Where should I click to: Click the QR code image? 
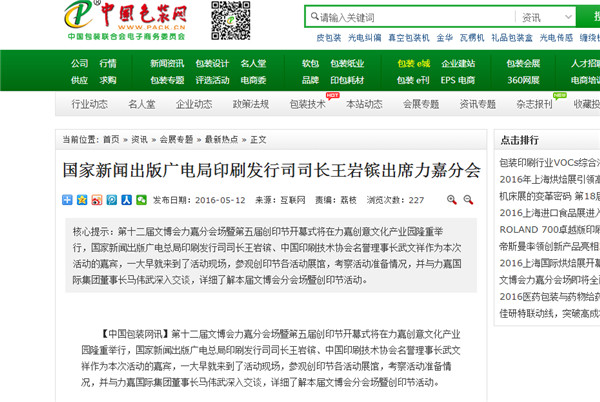(x=231, y=20)
